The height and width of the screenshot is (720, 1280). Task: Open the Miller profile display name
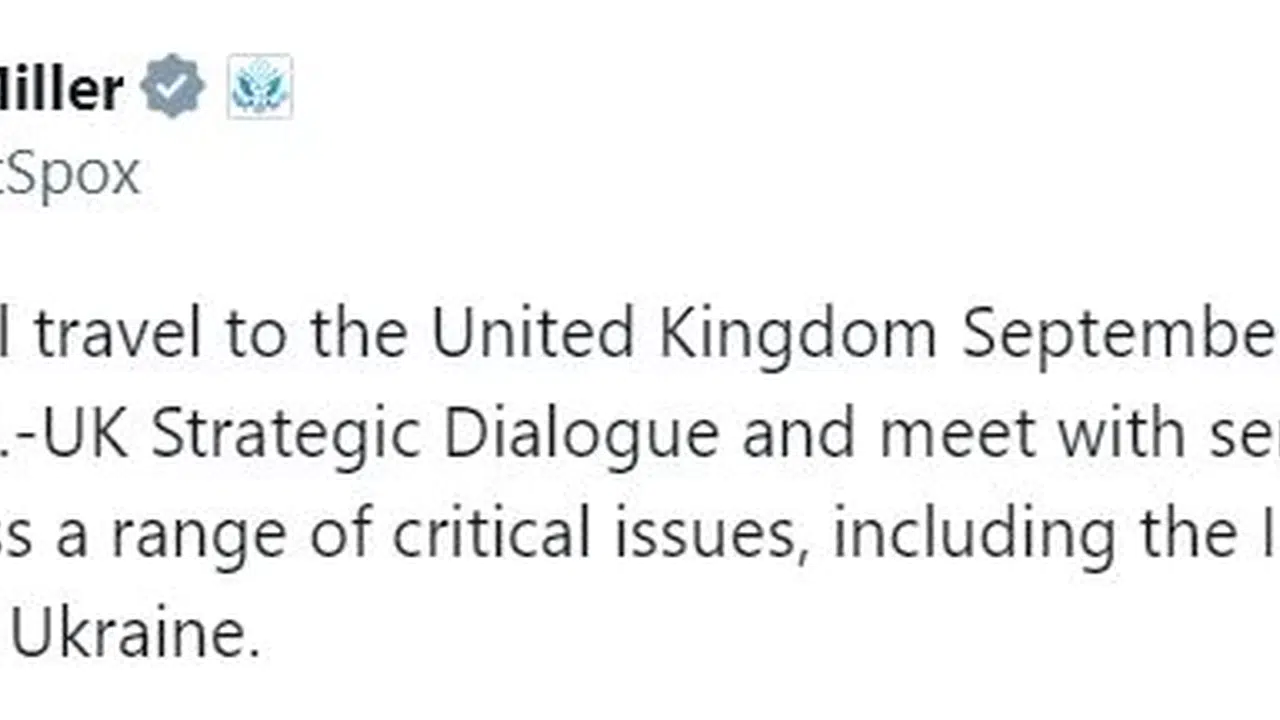(62, 88)
